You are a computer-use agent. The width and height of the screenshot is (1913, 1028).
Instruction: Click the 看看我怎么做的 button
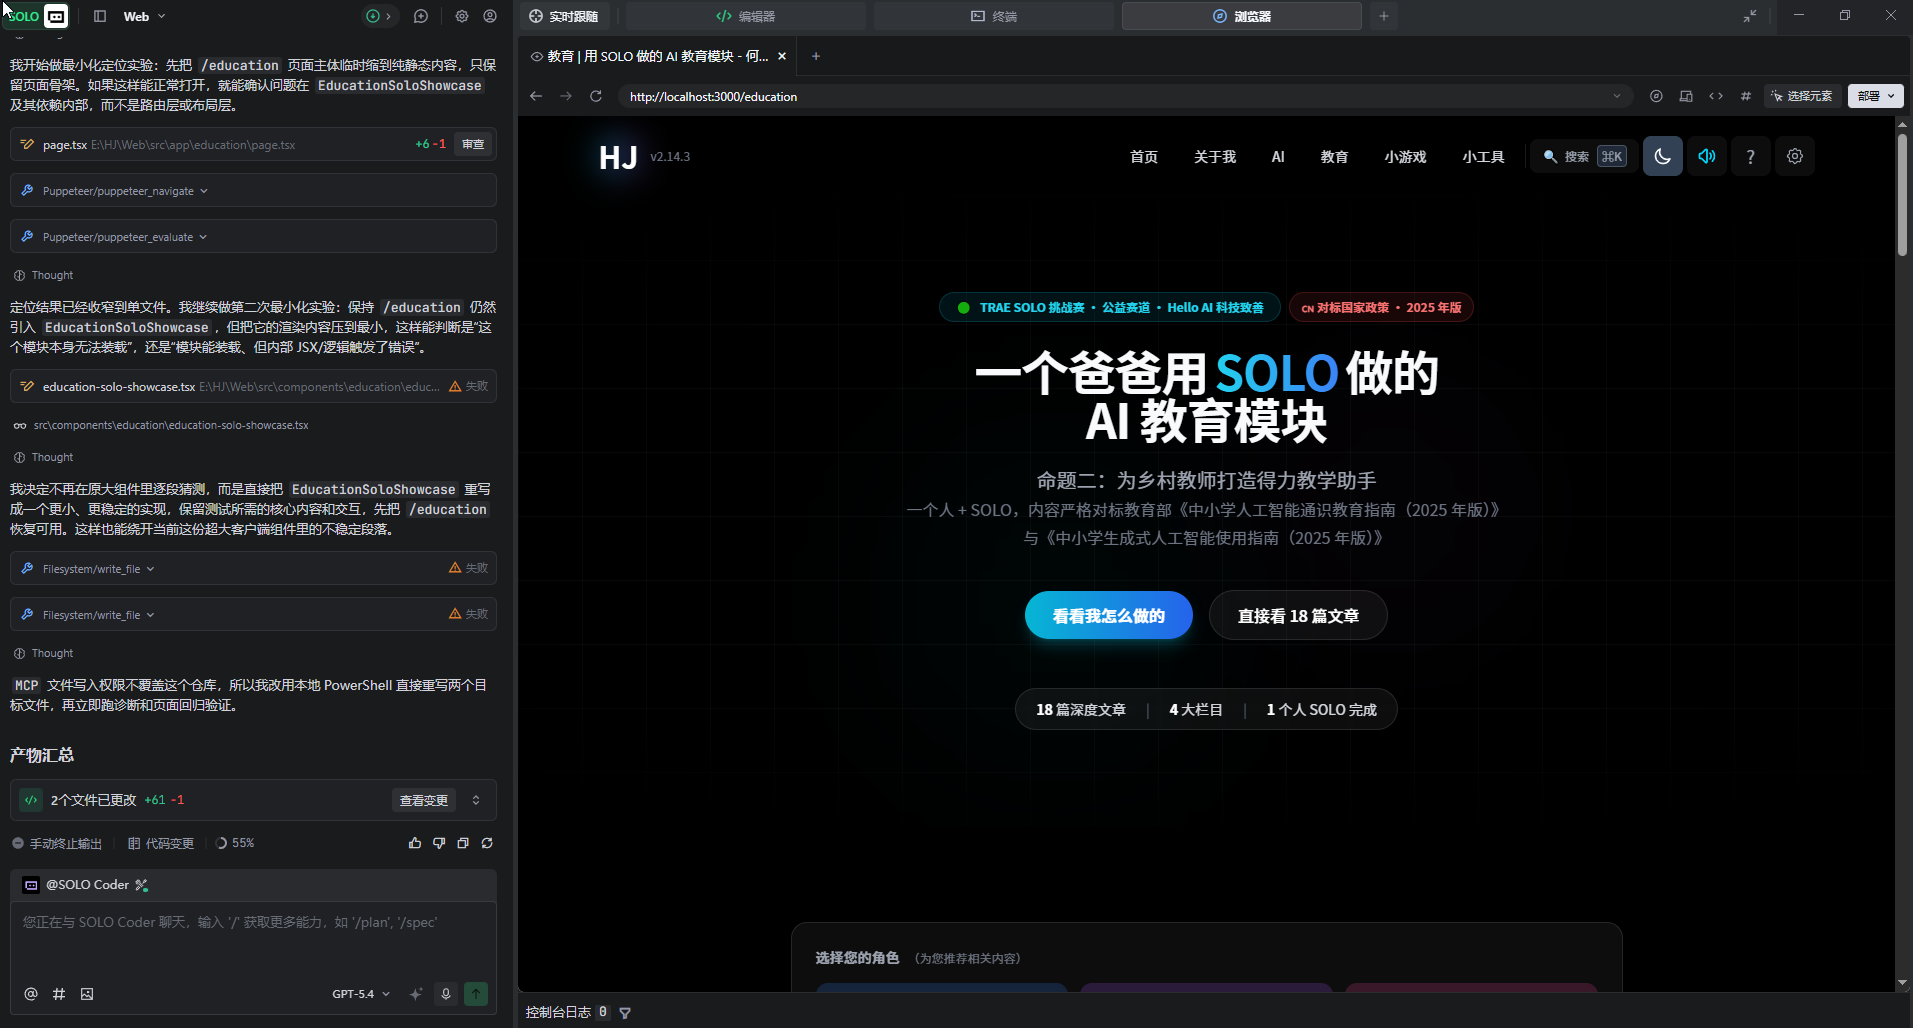pyautogui.click(x=1108, y=616)
